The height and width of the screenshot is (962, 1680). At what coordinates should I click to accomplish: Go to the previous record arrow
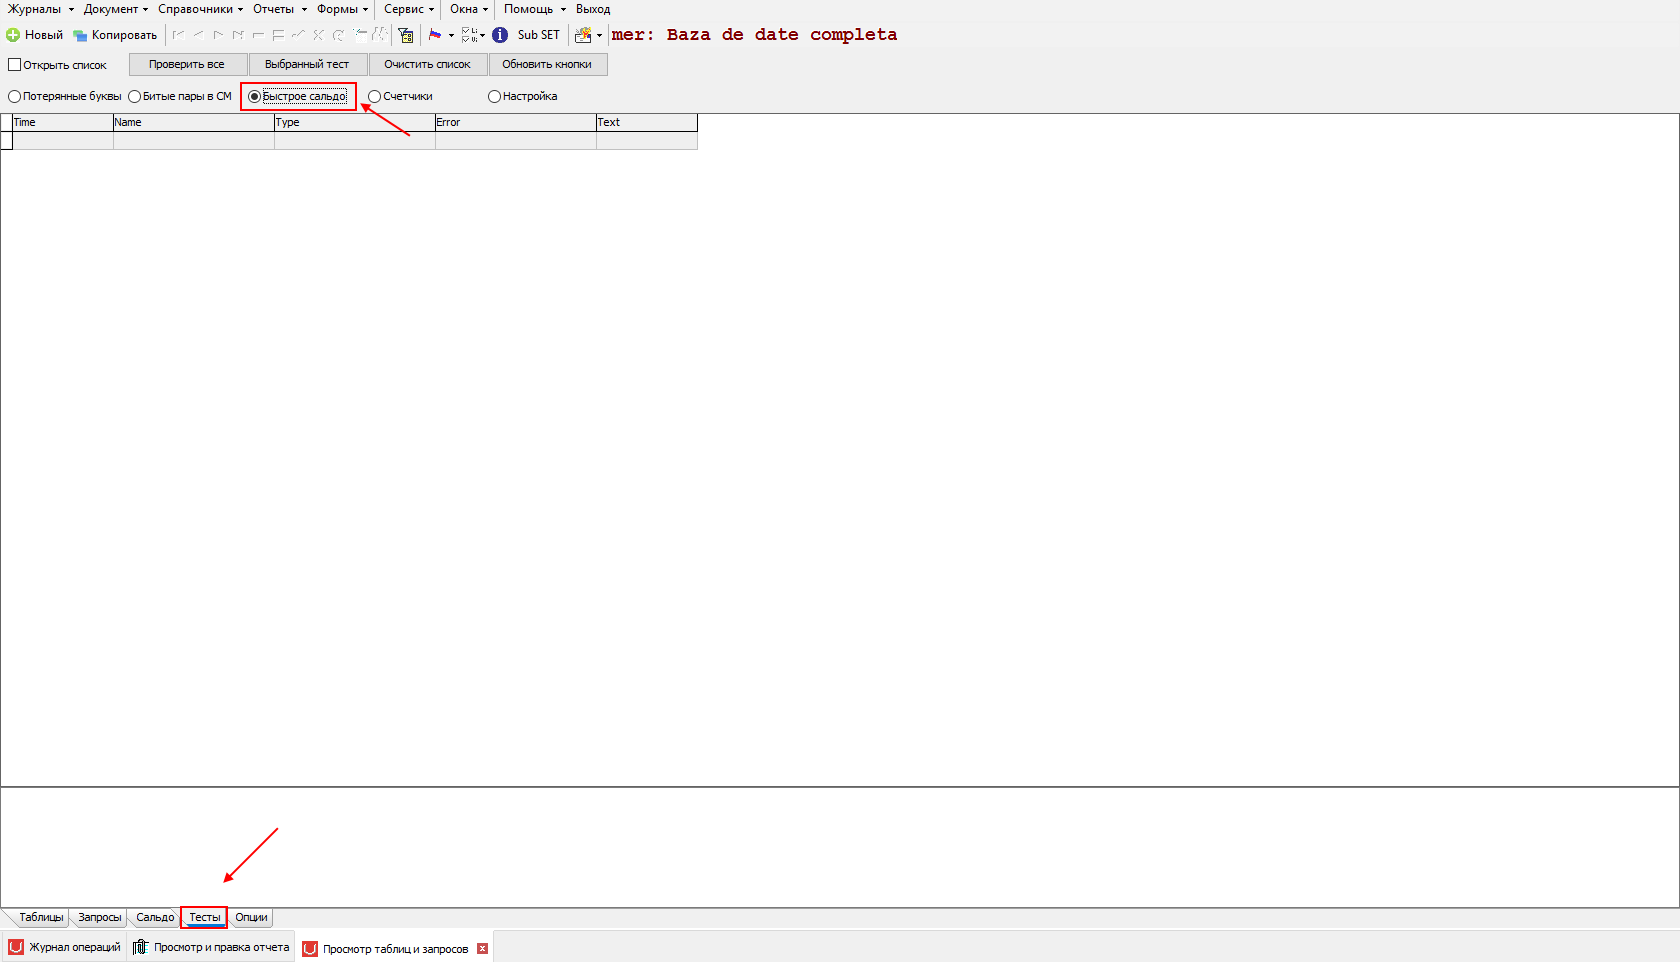coord(199,35)
